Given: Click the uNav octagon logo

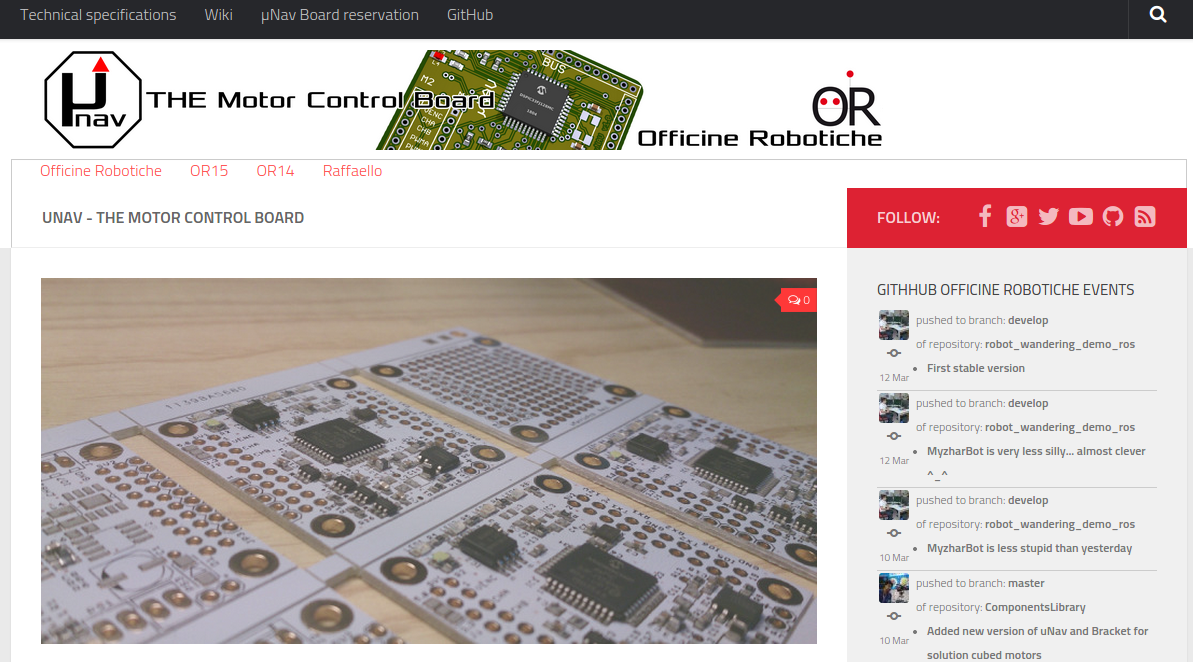Looking at the screenshot, I should coord(93,100).
